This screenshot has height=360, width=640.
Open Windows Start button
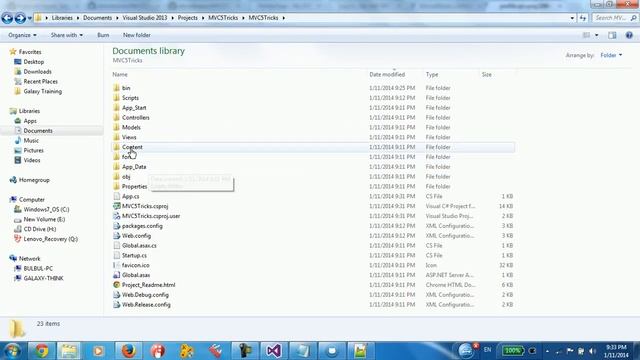click(12, 351)
